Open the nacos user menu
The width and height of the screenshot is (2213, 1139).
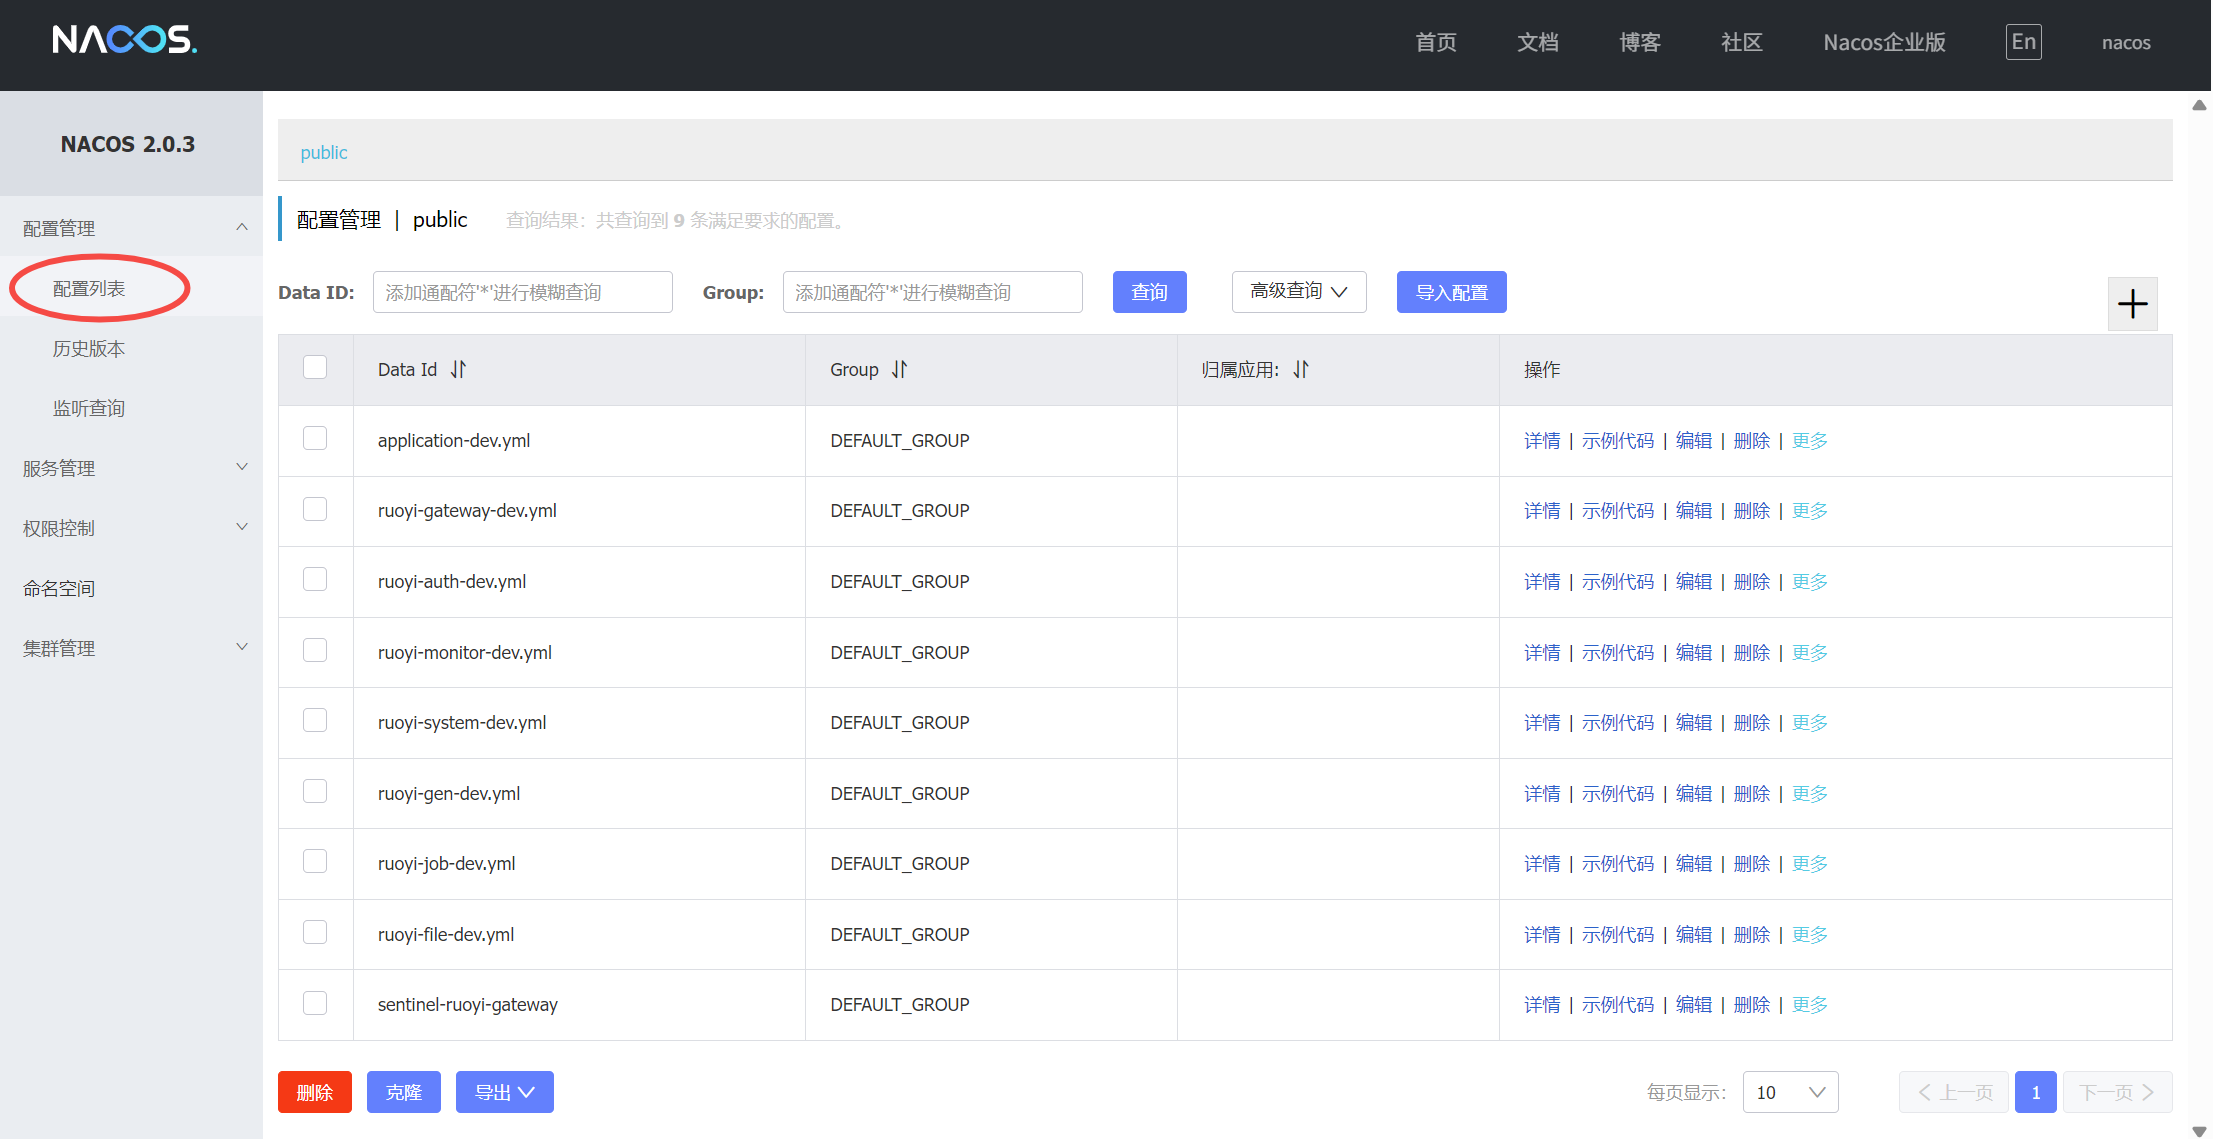[2126, 43]
